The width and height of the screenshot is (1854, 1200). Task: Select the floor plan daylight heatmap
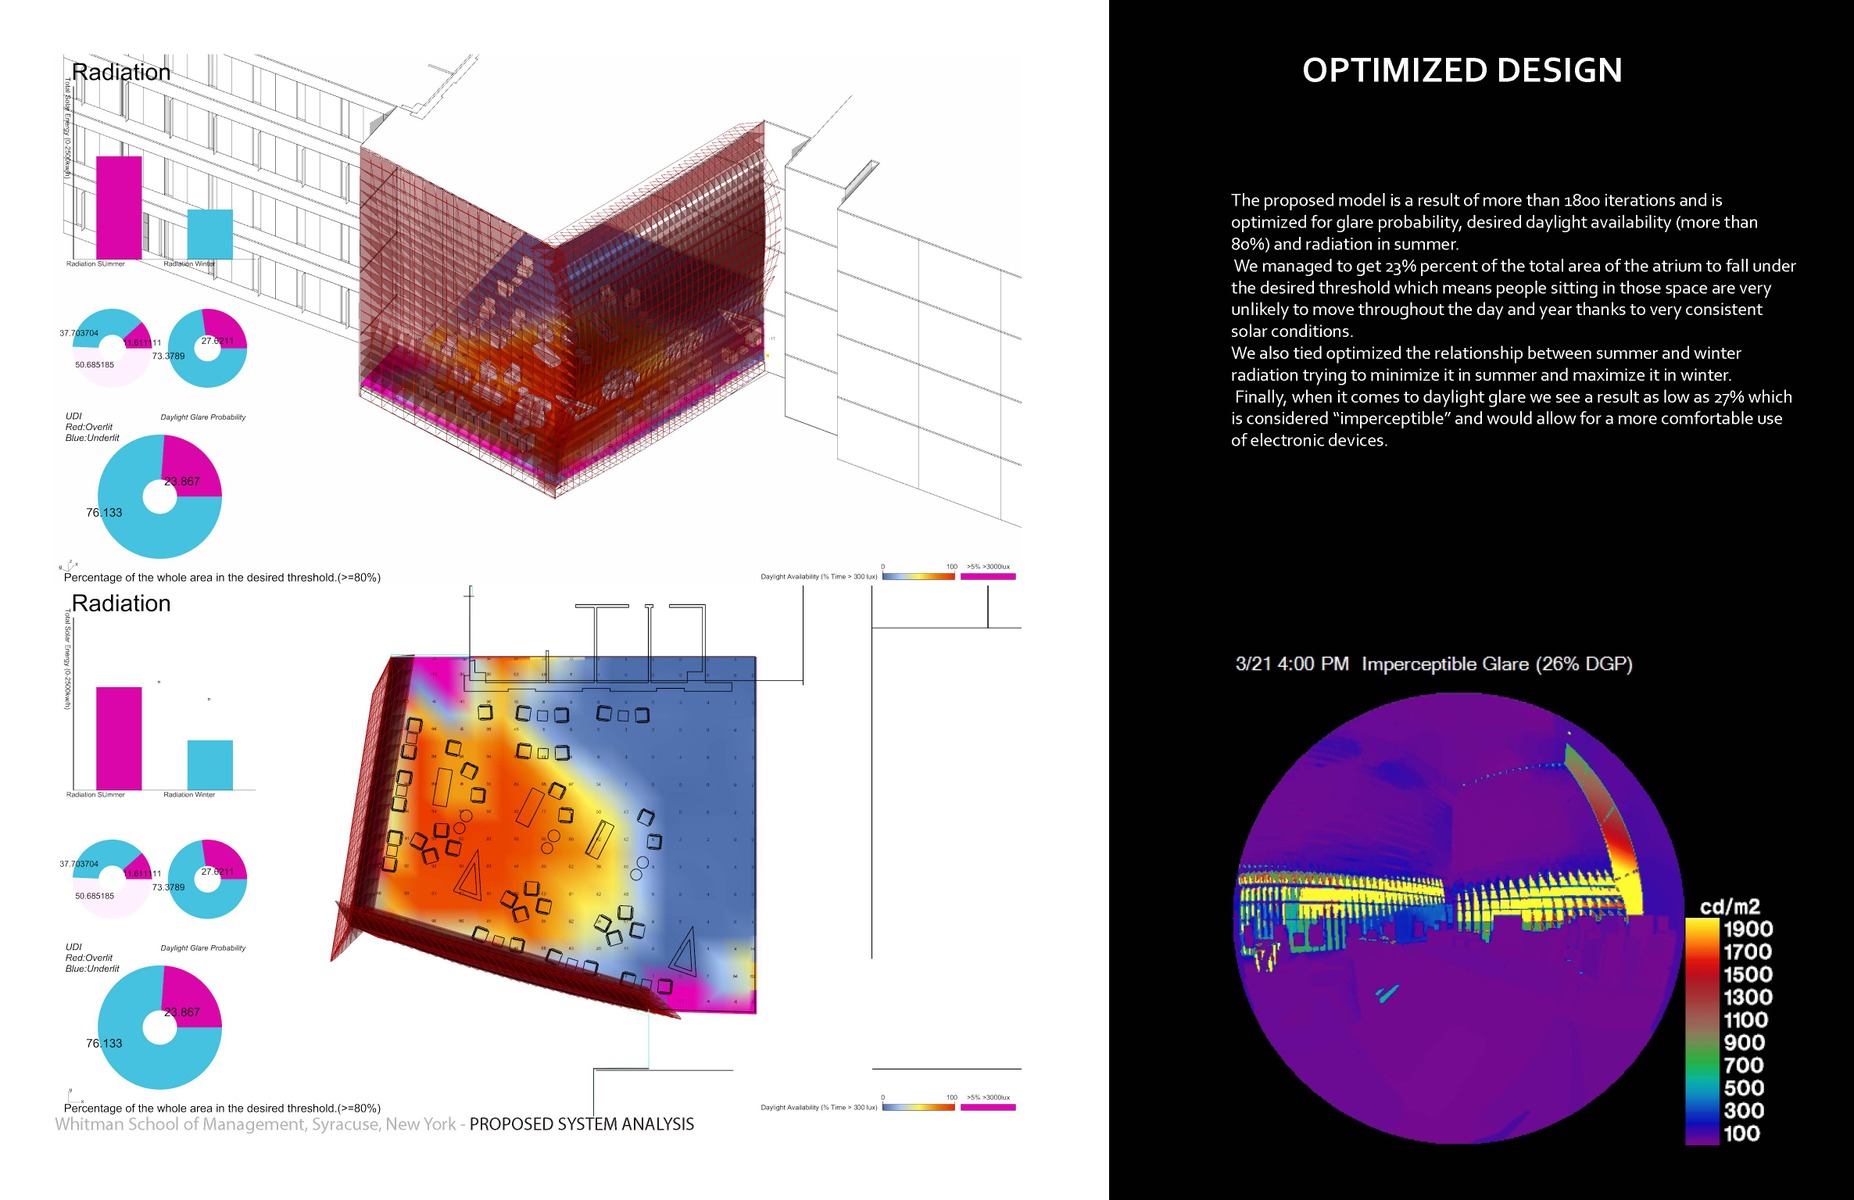pos(560,830)
